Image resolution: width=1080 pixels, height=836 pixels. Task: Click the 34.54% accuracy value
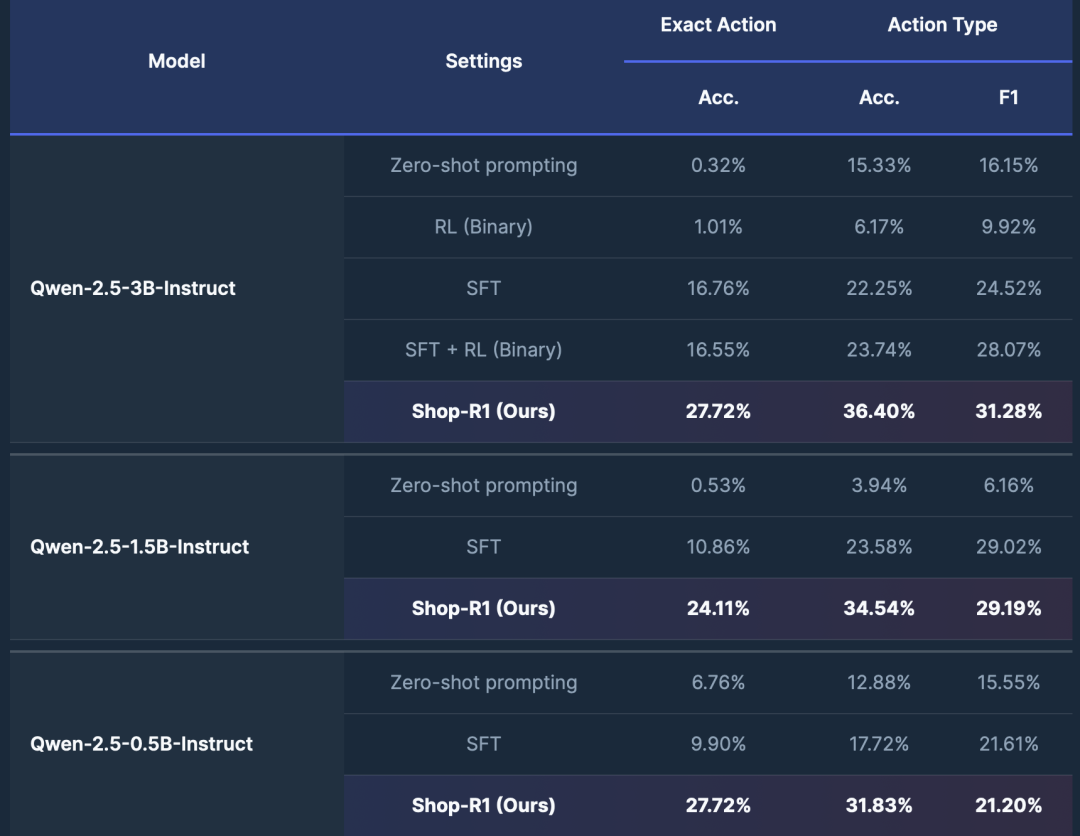(879, 608)
